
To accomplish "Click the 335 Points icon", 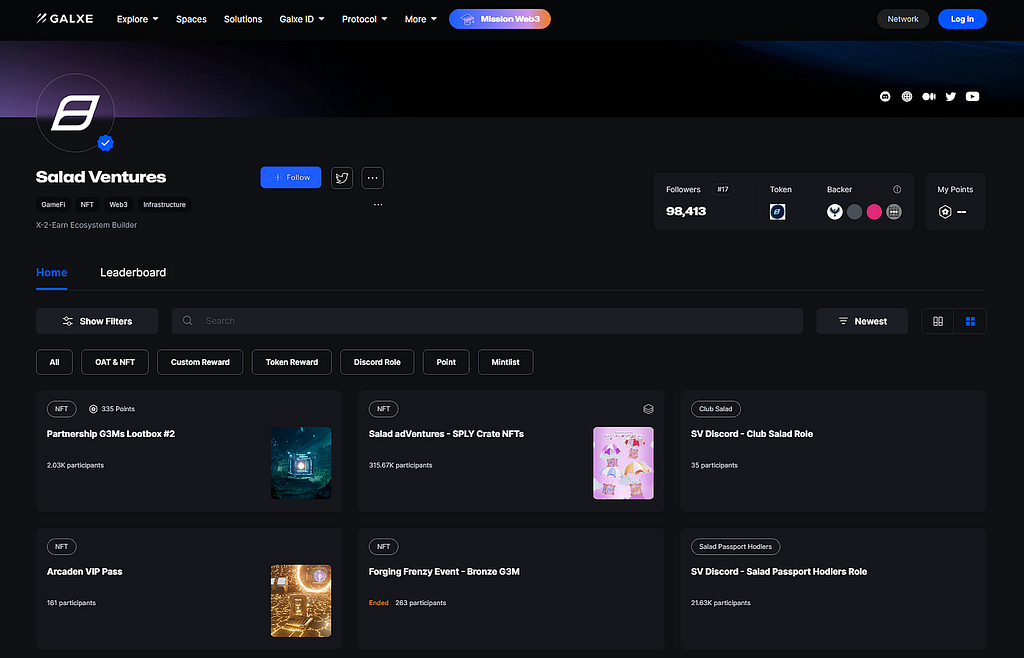I will pos(93,409).
